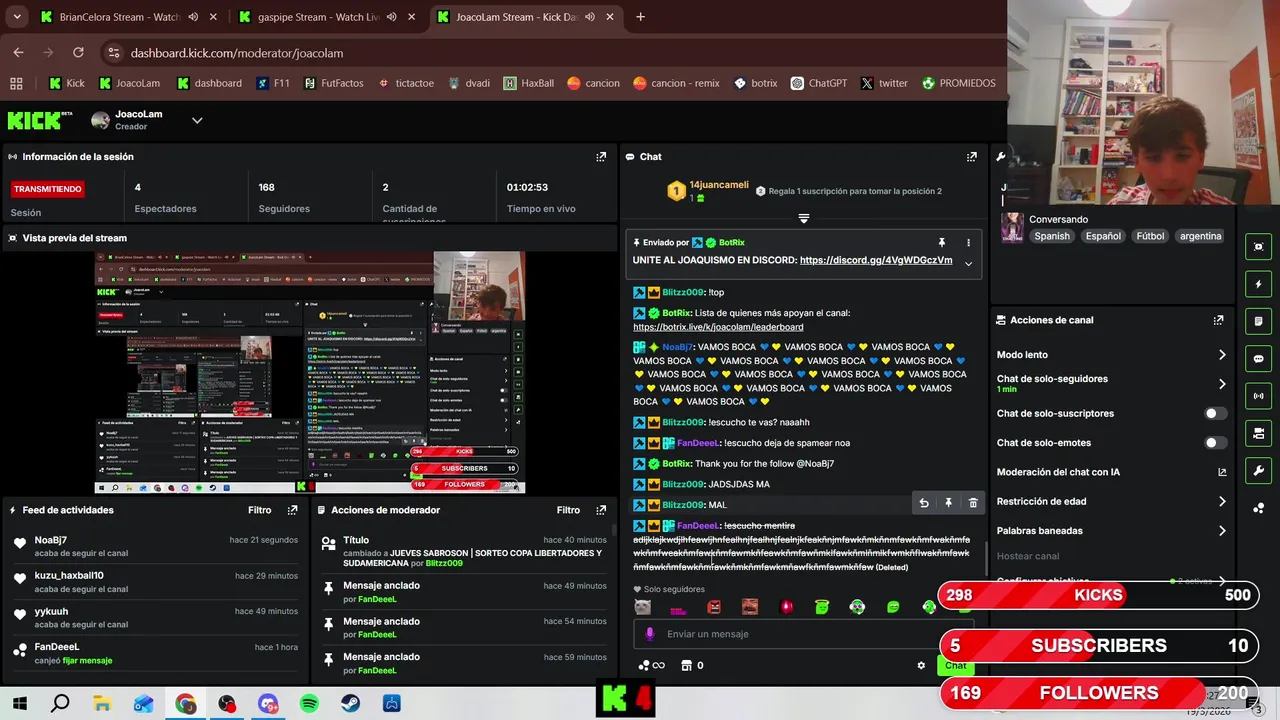Toggle Chat de solo-suscriptores switch
The width and height of the screenshot is (1280, 720).
[x=1215, y=413]
